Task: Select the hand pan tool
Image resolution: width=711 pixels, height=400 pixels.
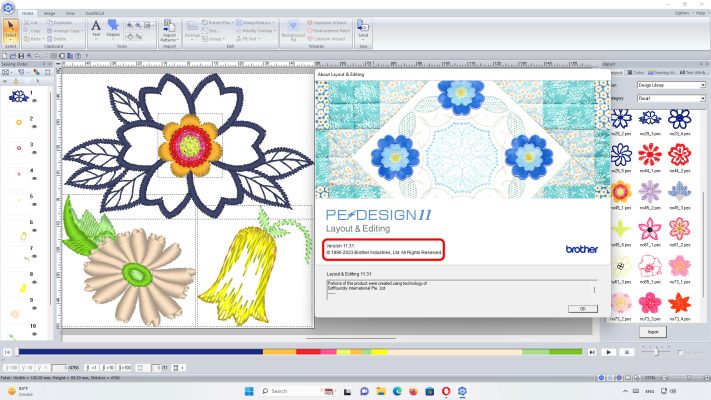Action: click(130, 36)
